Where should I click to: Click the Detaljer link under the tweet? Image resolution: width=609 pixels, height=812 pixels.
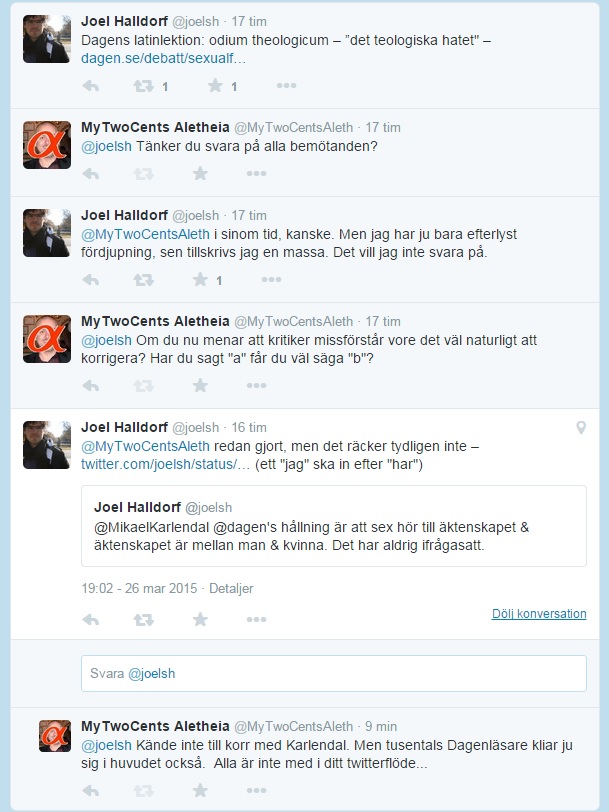pyautogui.click(x=231, y=589)
